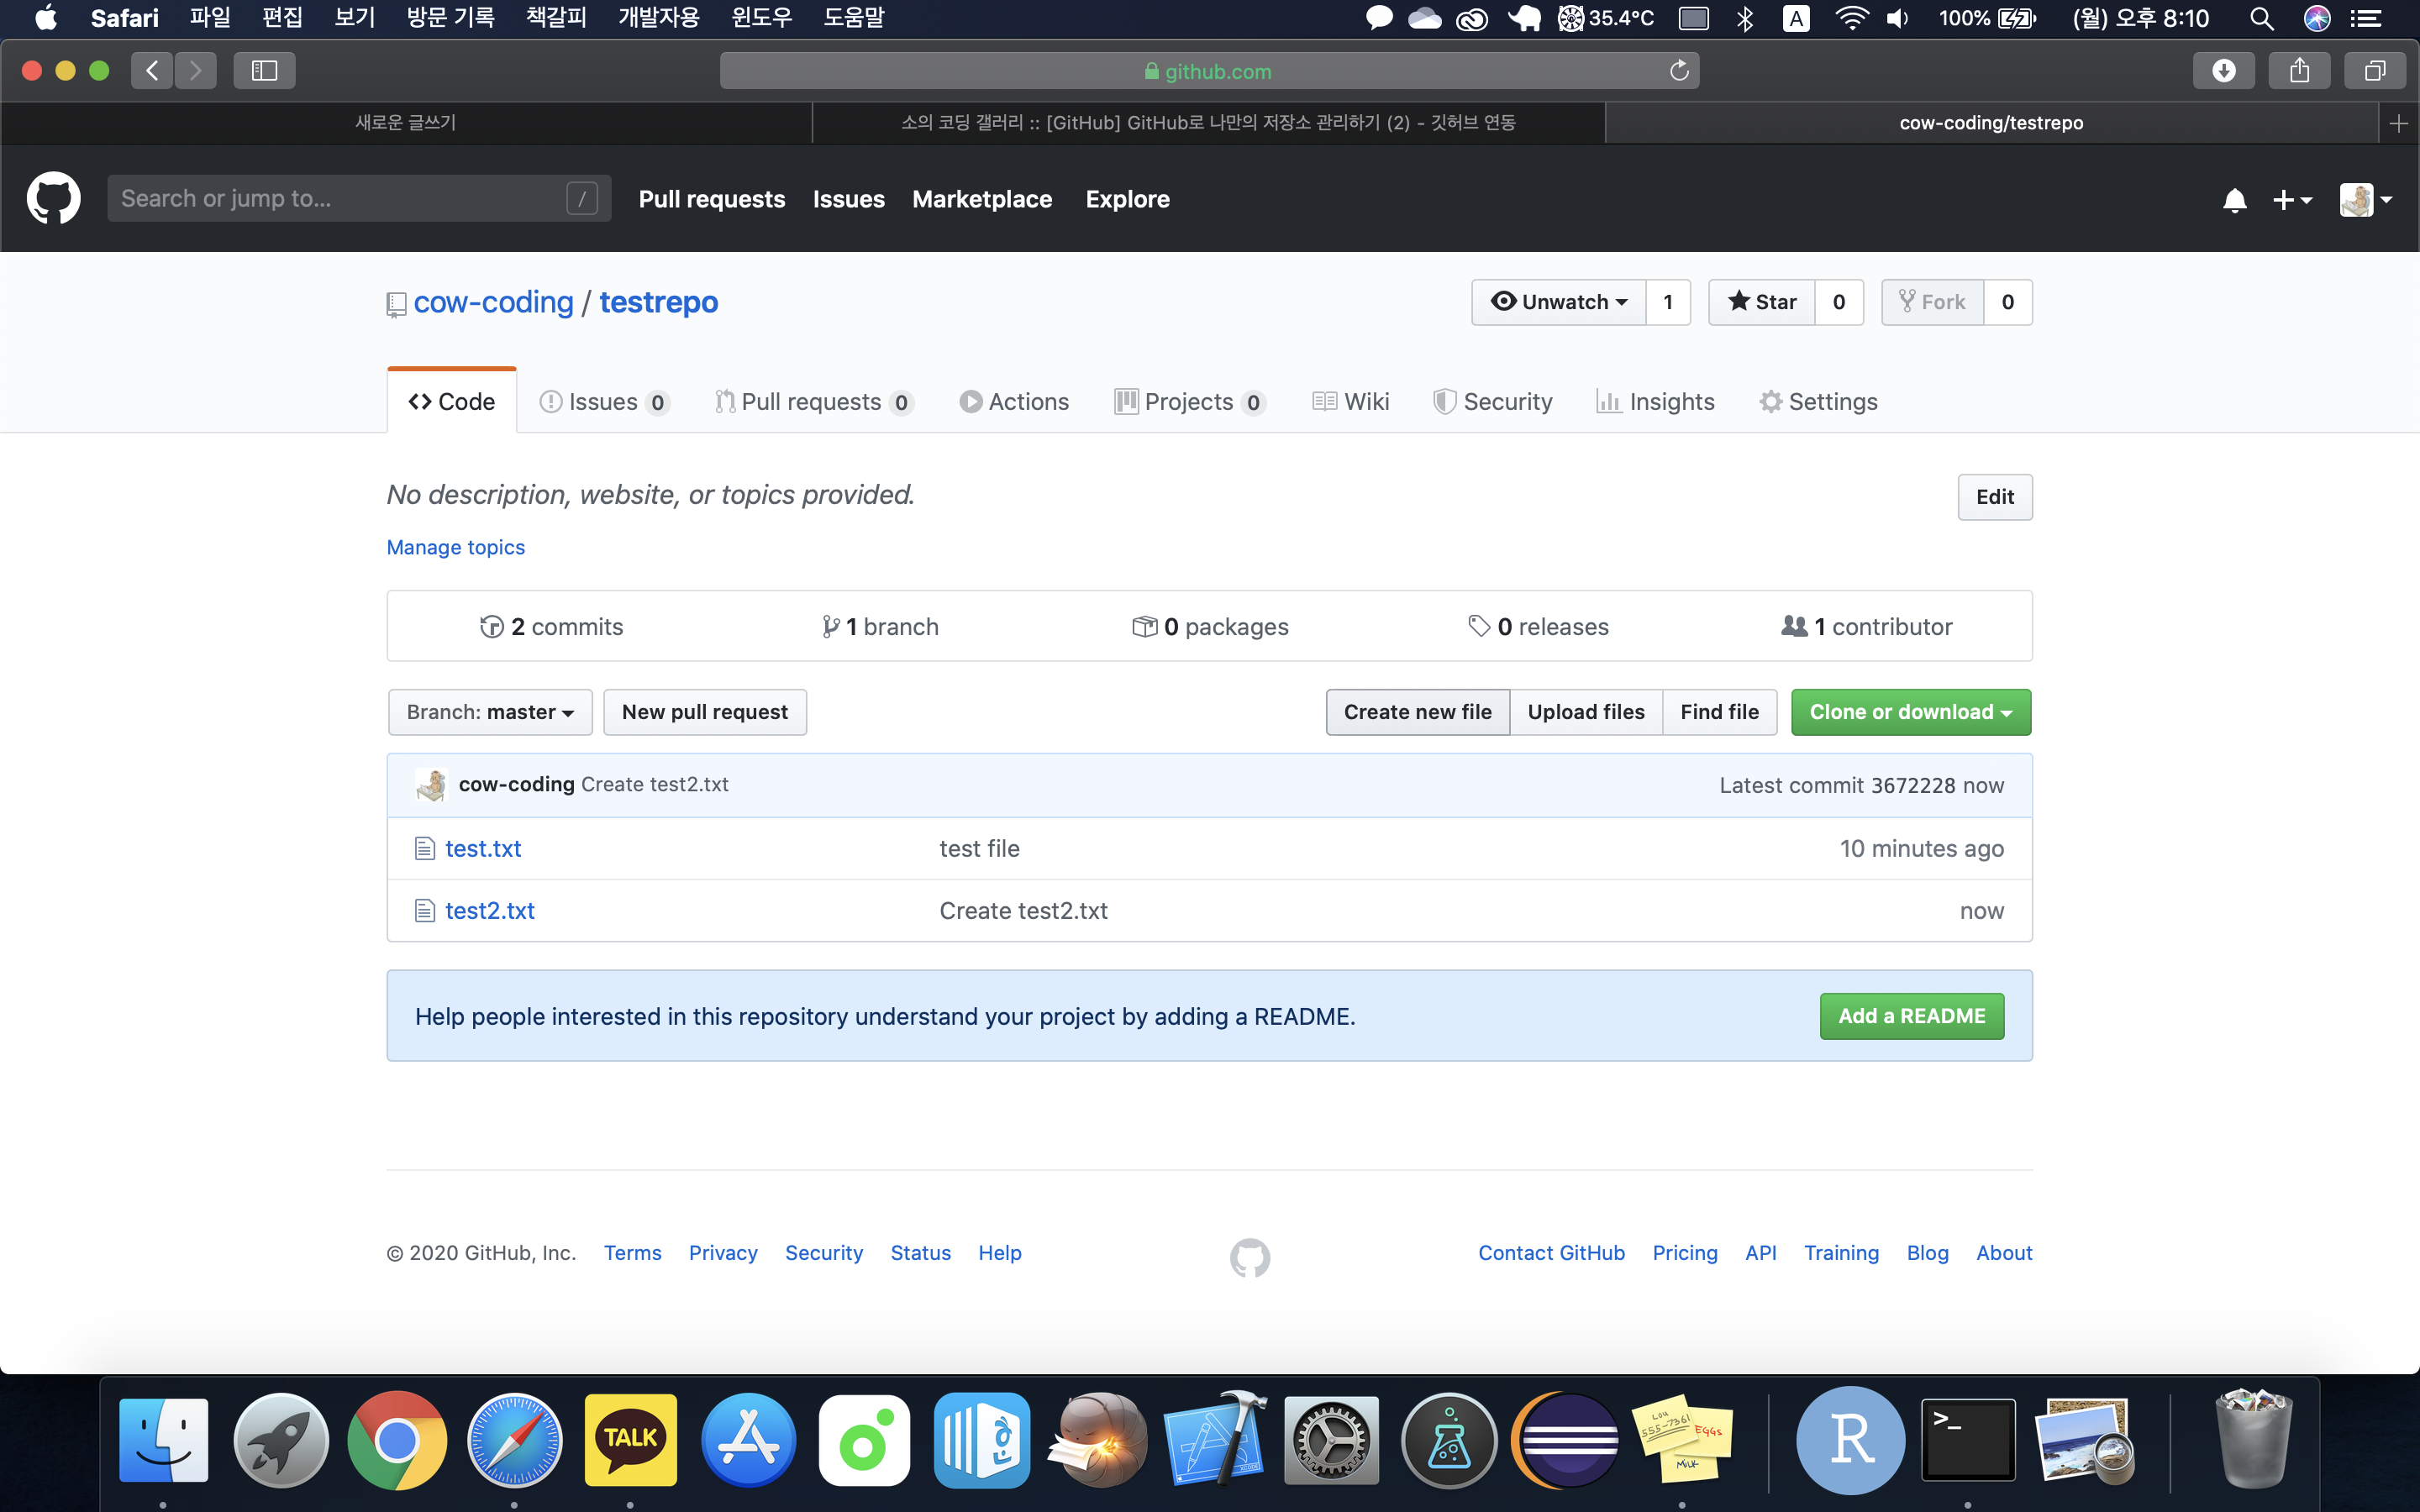Star the testrepo repository
The width and height of the screenshot is (2420, 1512).
[x=1762, y=302]
